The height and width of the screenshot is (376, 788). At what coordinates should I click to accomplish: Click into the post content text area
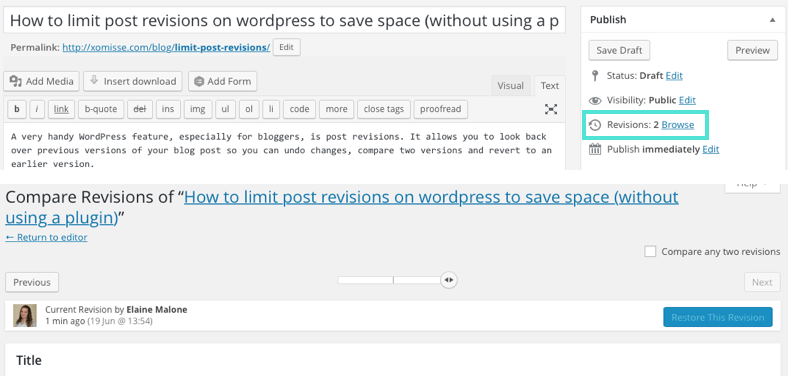(x=284, y=146)
